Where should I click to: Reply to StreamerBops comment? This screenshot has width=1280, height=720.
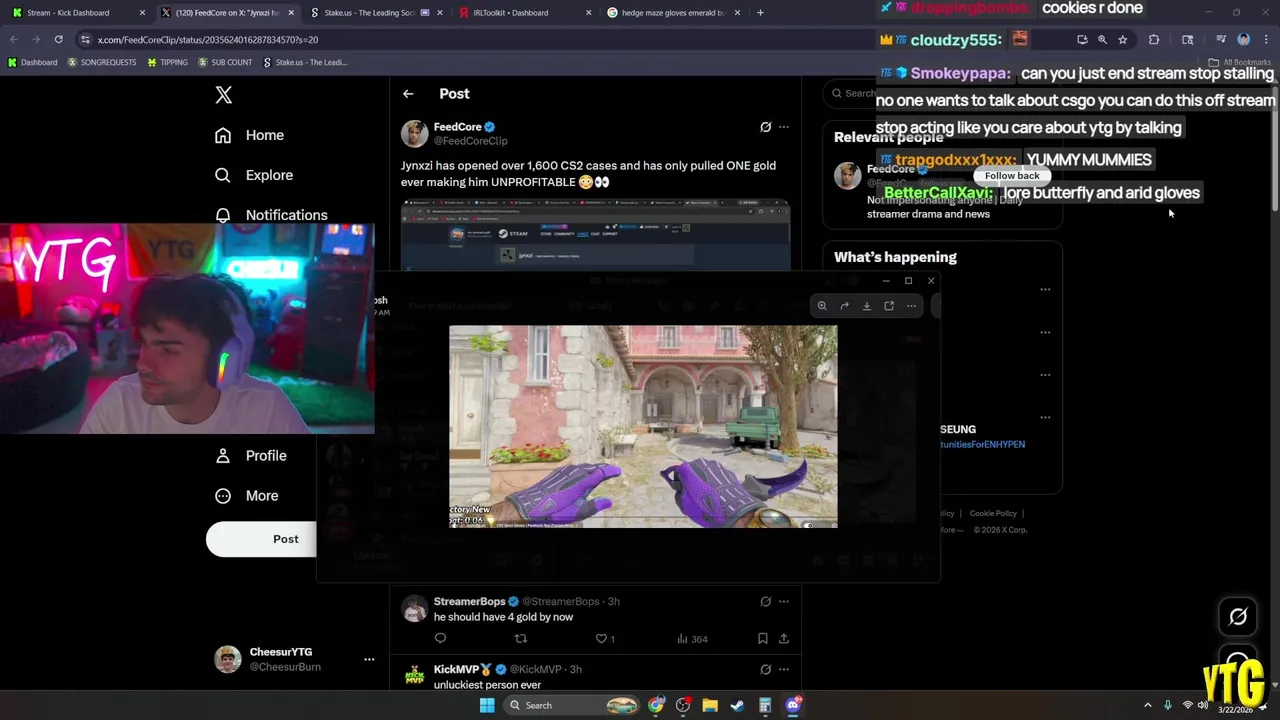click(x=440, y=638)
